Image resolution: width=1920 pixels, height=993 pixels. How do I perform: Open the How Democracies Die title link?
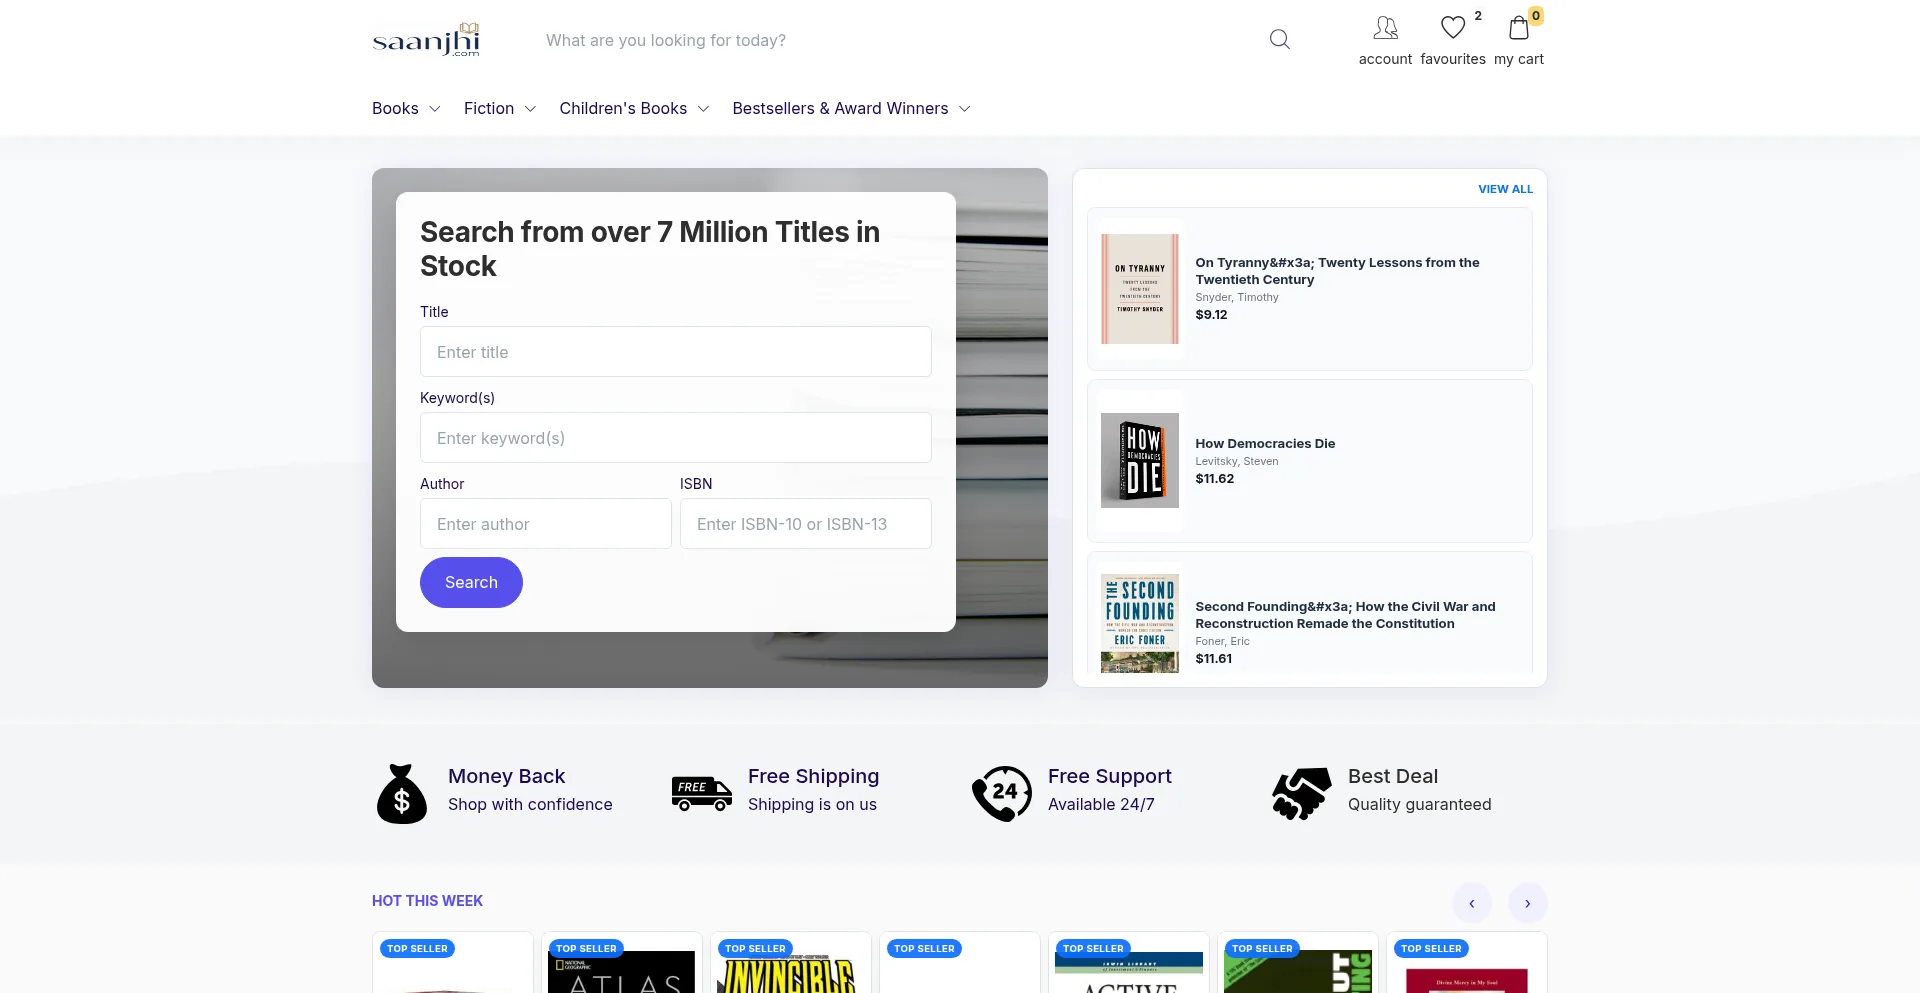tap(1265, 444)
